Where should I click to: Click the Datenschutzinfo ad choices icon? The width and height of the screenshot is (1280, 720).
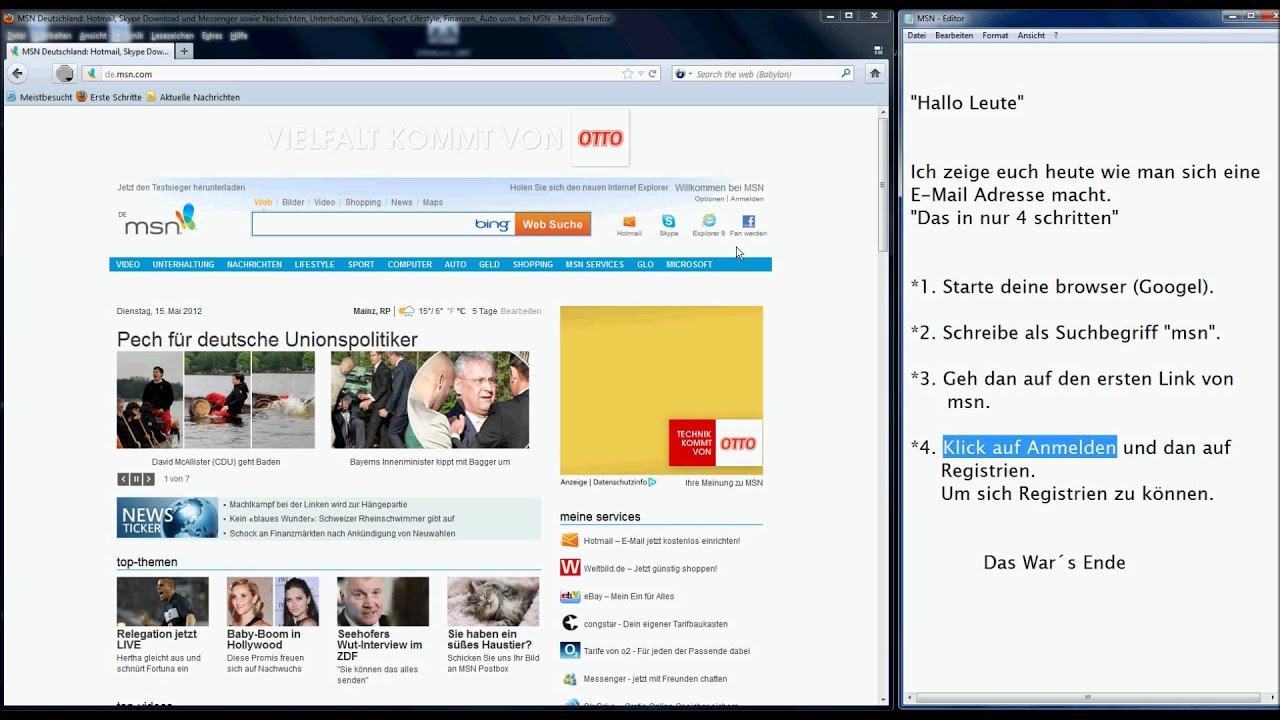coord(652,482)
